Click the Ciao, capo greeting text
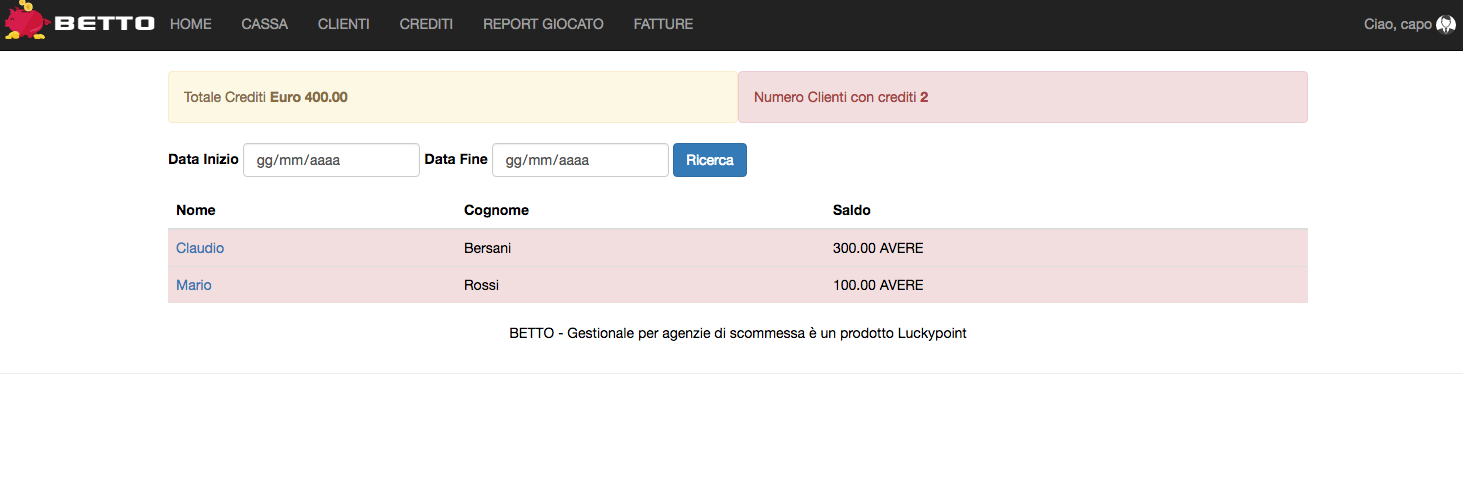 tap(1397, 24)
